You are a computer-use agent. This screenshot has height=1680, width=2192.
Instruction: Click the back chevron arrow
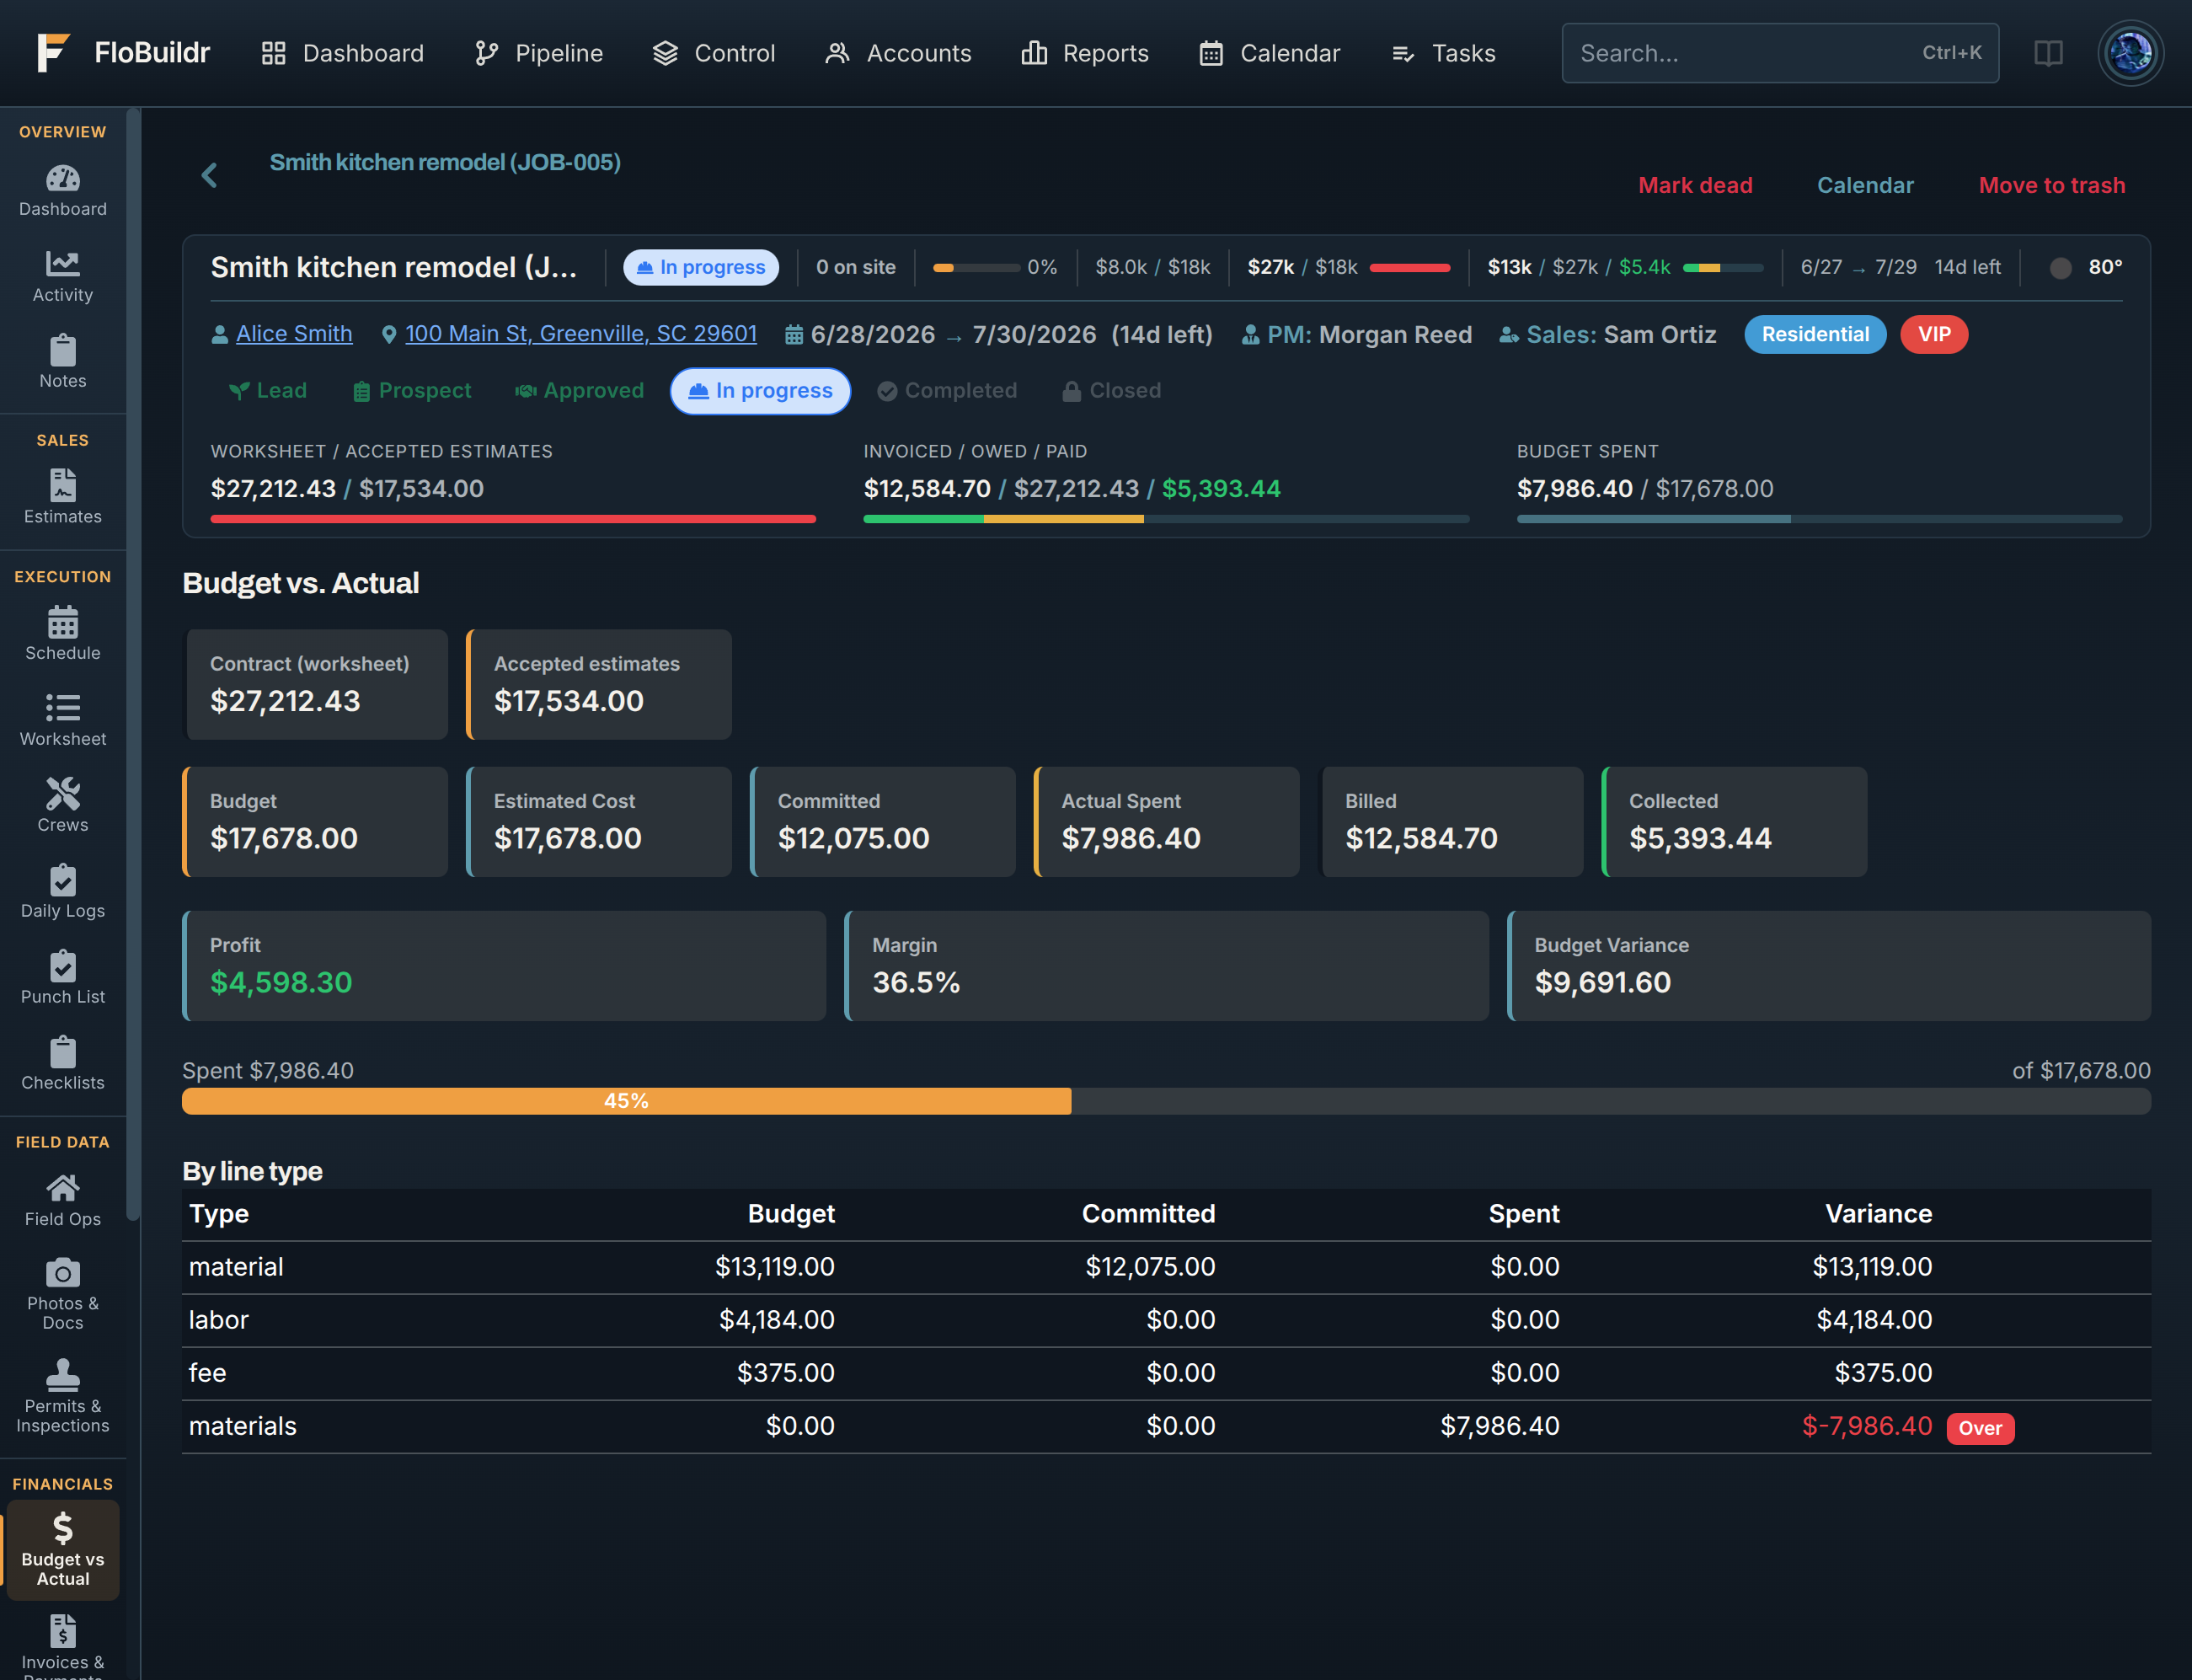pos(209,176)
